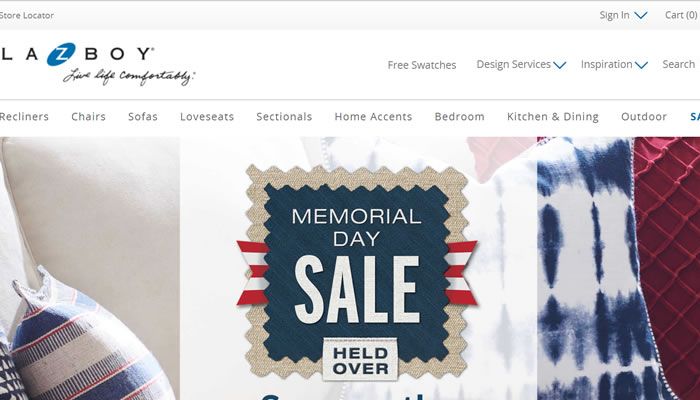Open the Design Services dropdown arrow
This screenshot has height=400, width=700.
pos(559,65)
